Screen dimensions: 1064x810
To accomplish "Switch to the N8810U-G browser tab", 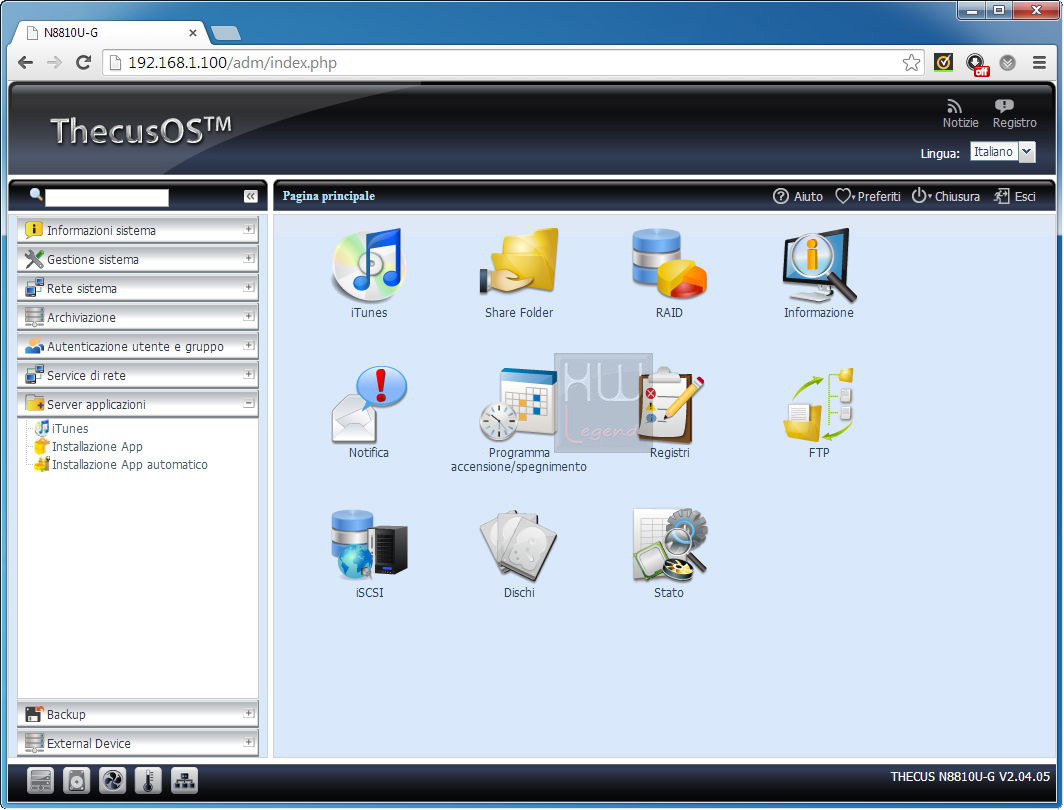I will point(109,33).
